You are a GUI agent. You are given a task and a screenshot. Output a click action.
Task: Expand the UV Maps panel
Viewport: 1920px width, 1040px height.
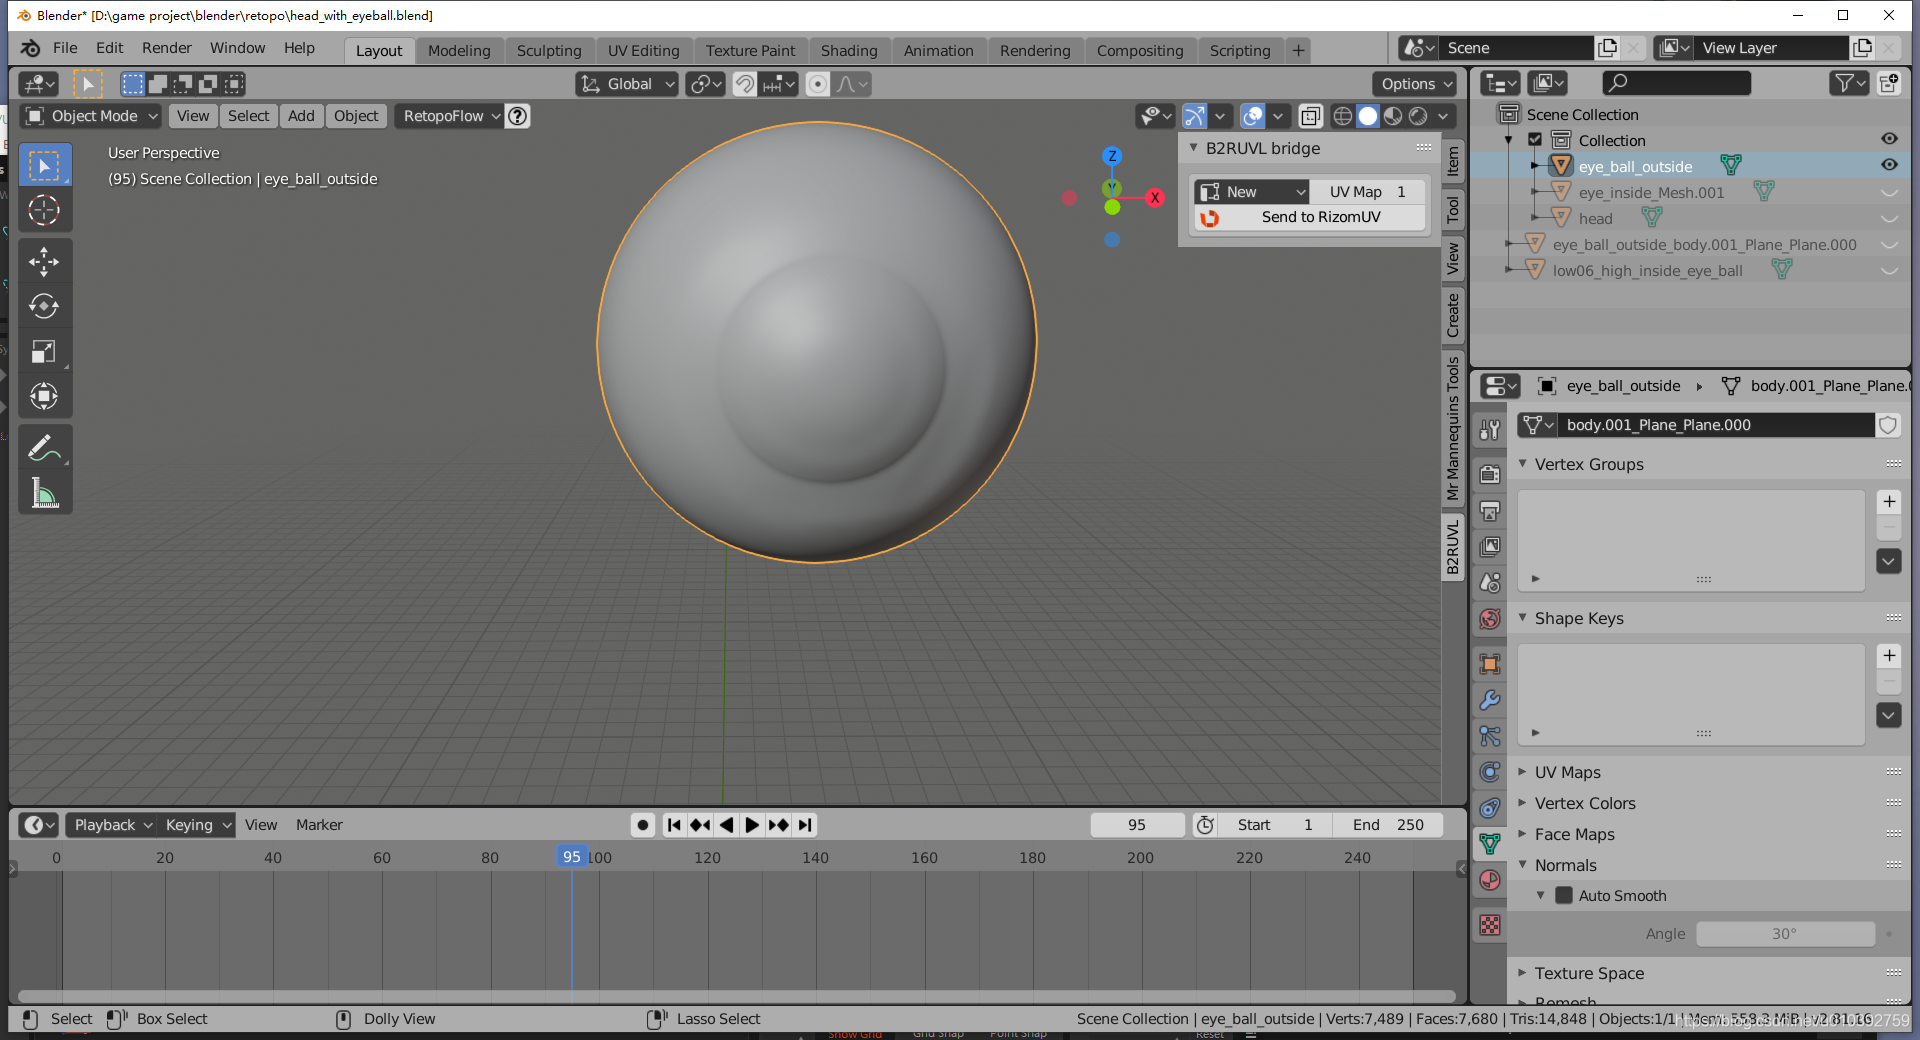click(1567, 772)
